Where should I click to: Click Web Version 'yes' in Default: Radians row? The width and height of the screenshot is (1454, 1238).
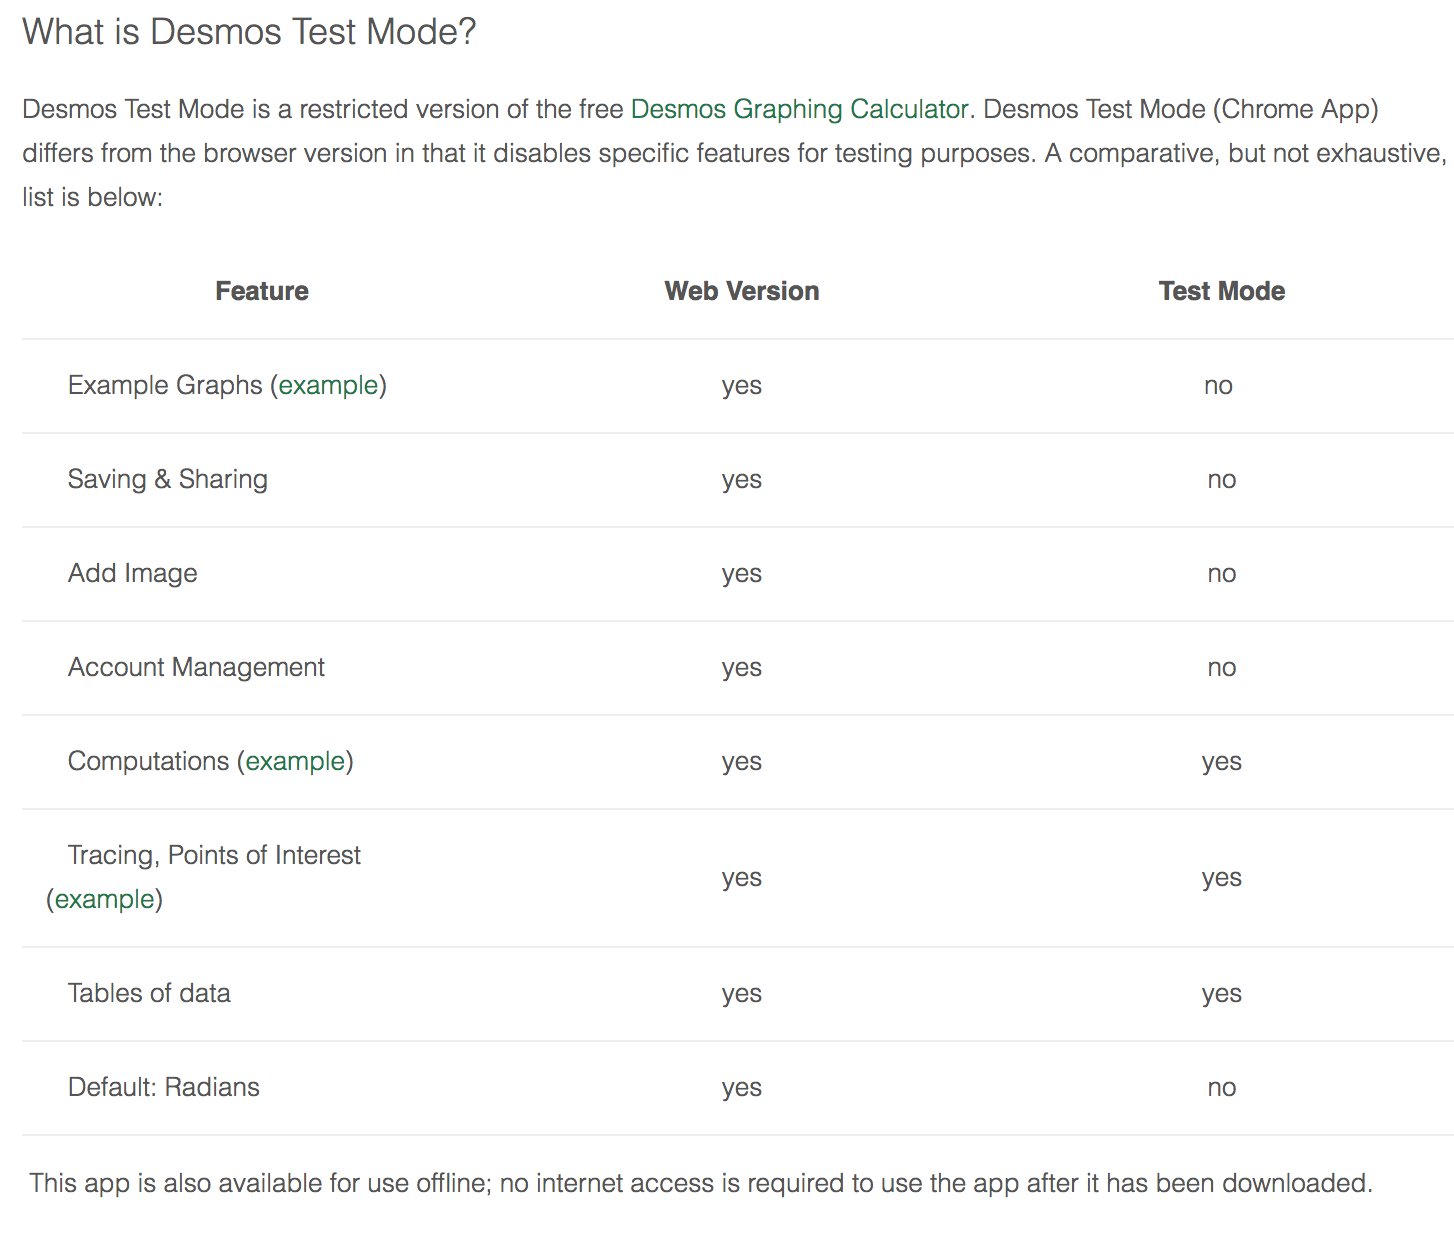tap(742, 1088)
